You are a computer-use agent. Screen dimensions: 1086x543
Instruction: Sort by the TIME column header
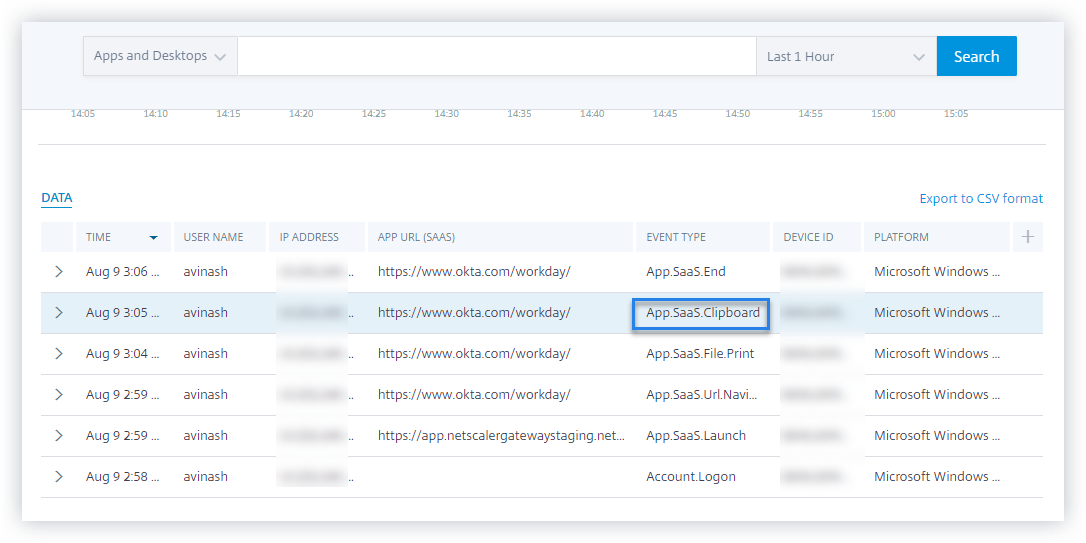coord(123,237)
